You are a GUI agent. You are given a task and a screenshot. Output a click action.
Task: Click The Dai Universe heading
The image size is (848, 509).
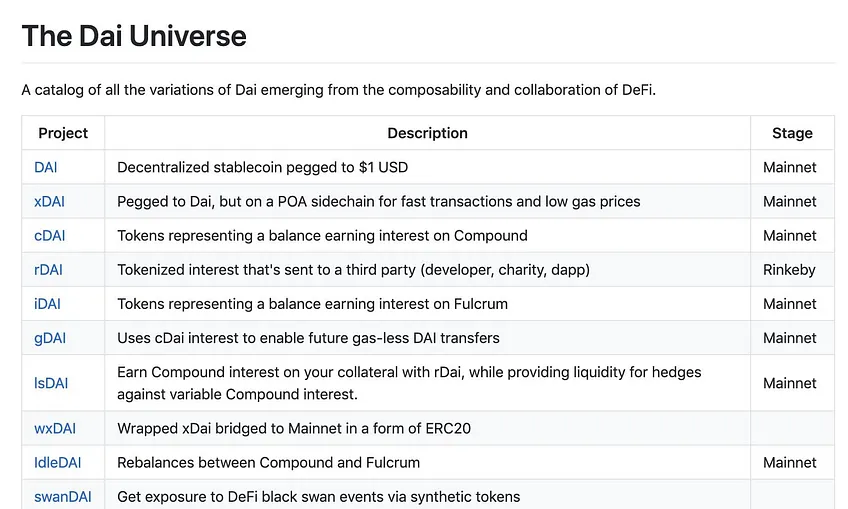[x=134, y=36]
